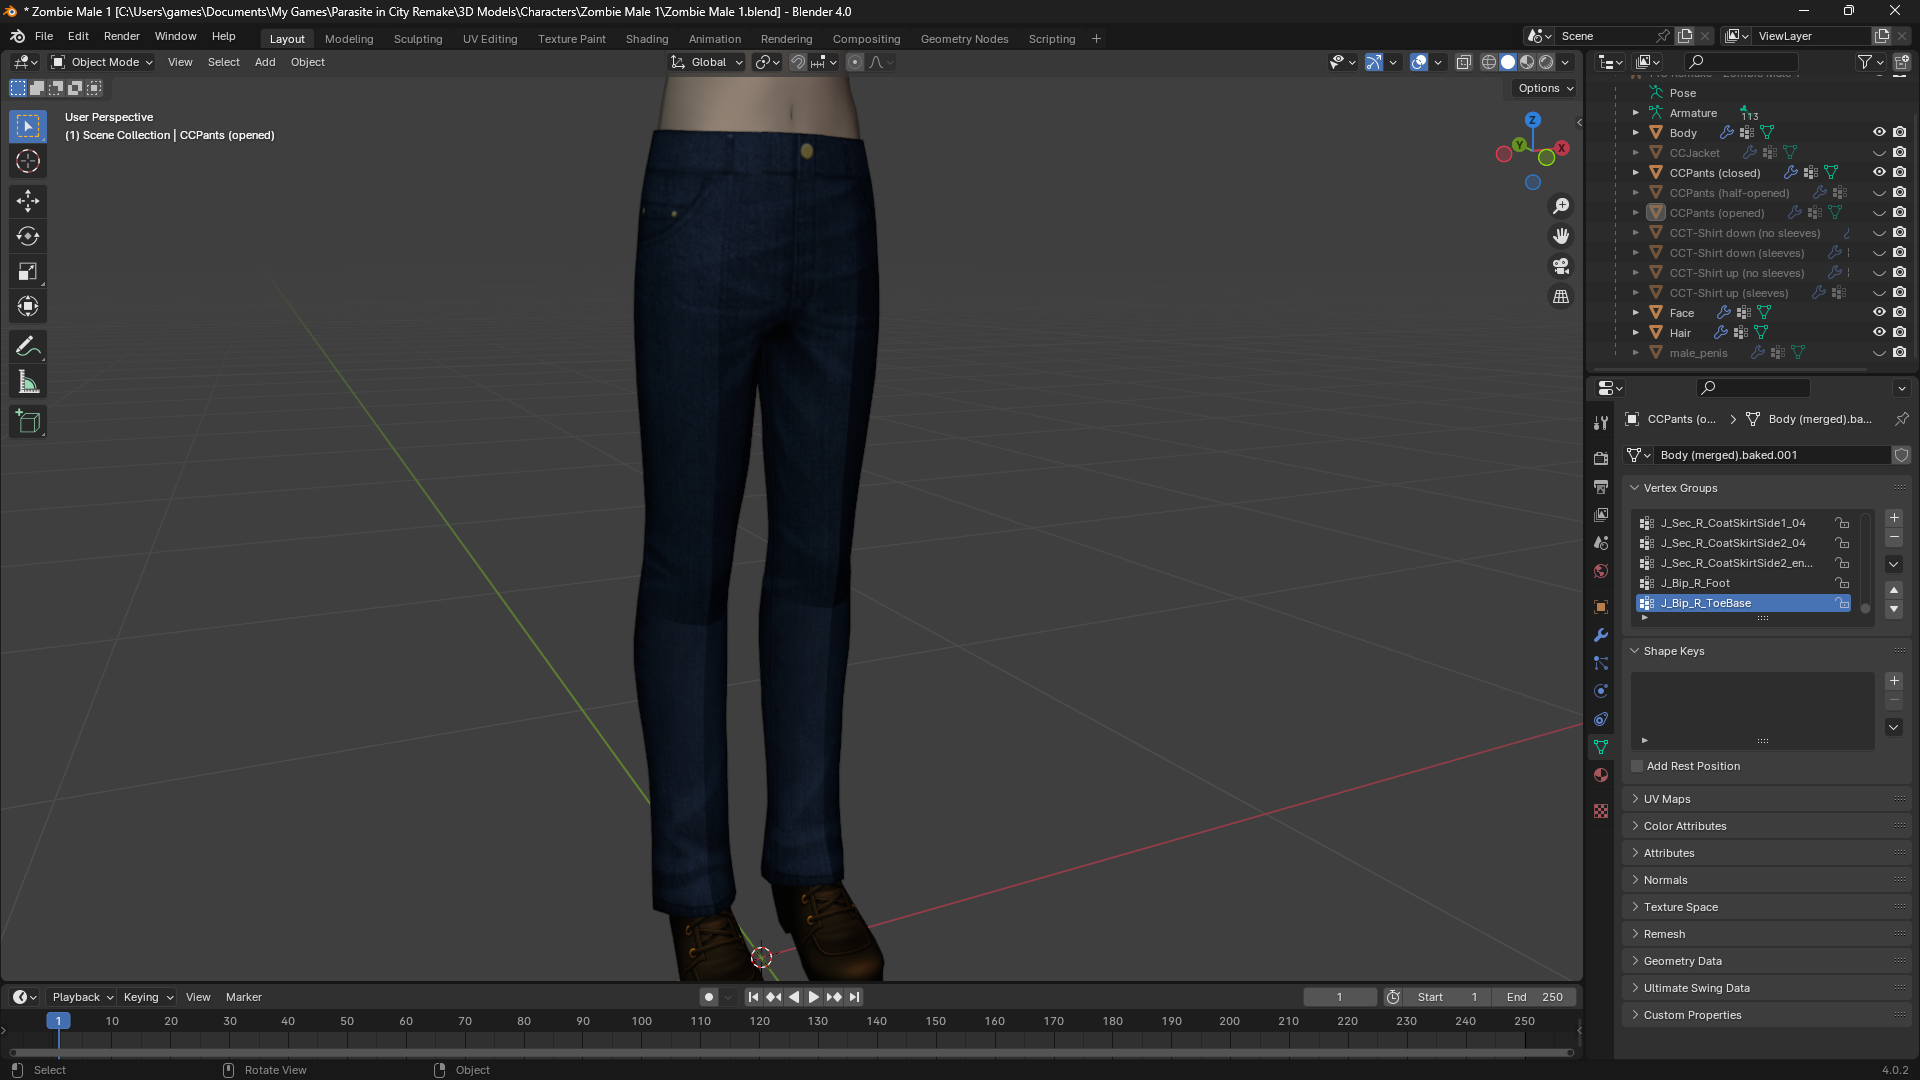
Task: Switch to the Sculpting workspace tab
Action: (x=417, y=39)
